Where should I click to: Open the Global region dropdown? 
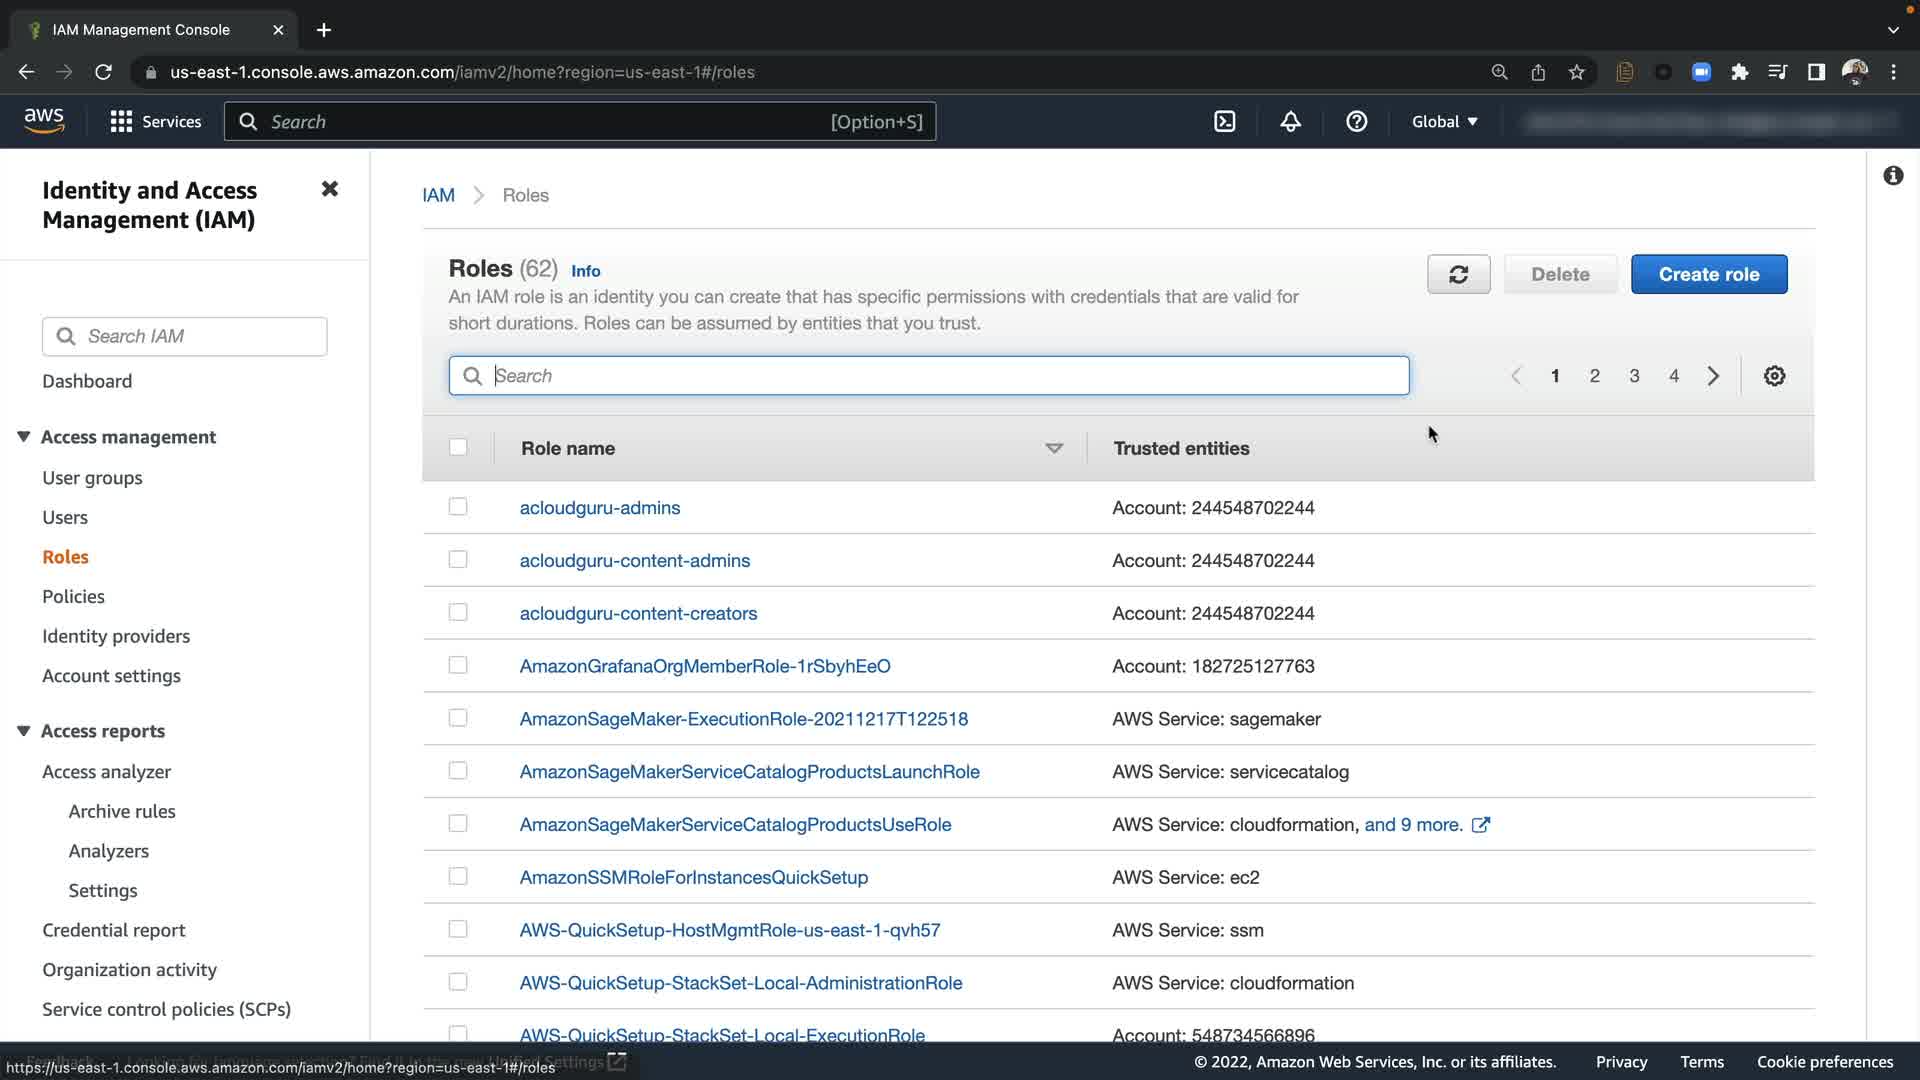[1444, 122]
